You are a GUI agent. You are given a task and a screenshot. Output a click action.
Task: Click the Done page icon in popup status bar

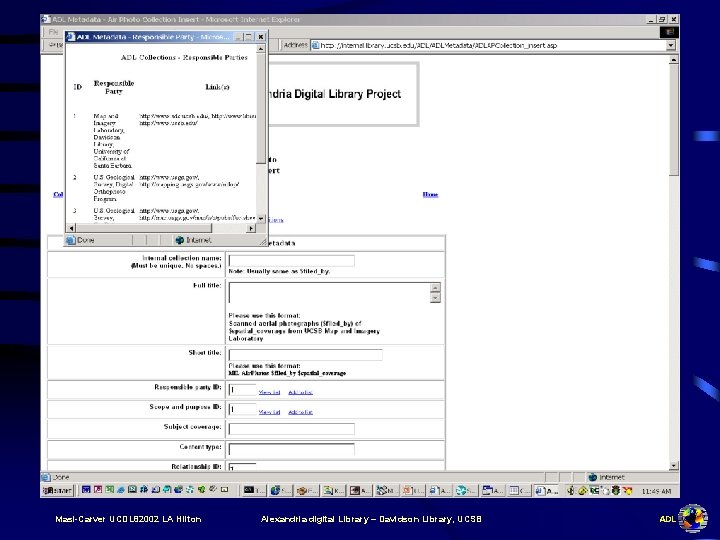click(71, 240)
